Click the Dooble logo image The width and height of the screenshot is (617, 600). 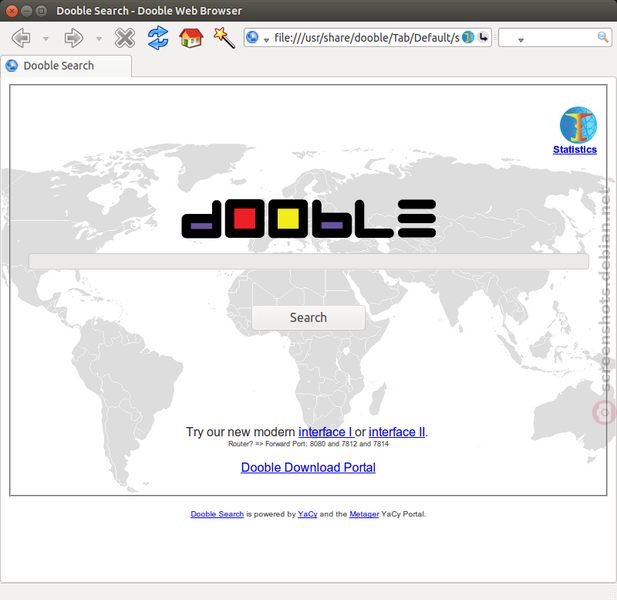point(308,218)
